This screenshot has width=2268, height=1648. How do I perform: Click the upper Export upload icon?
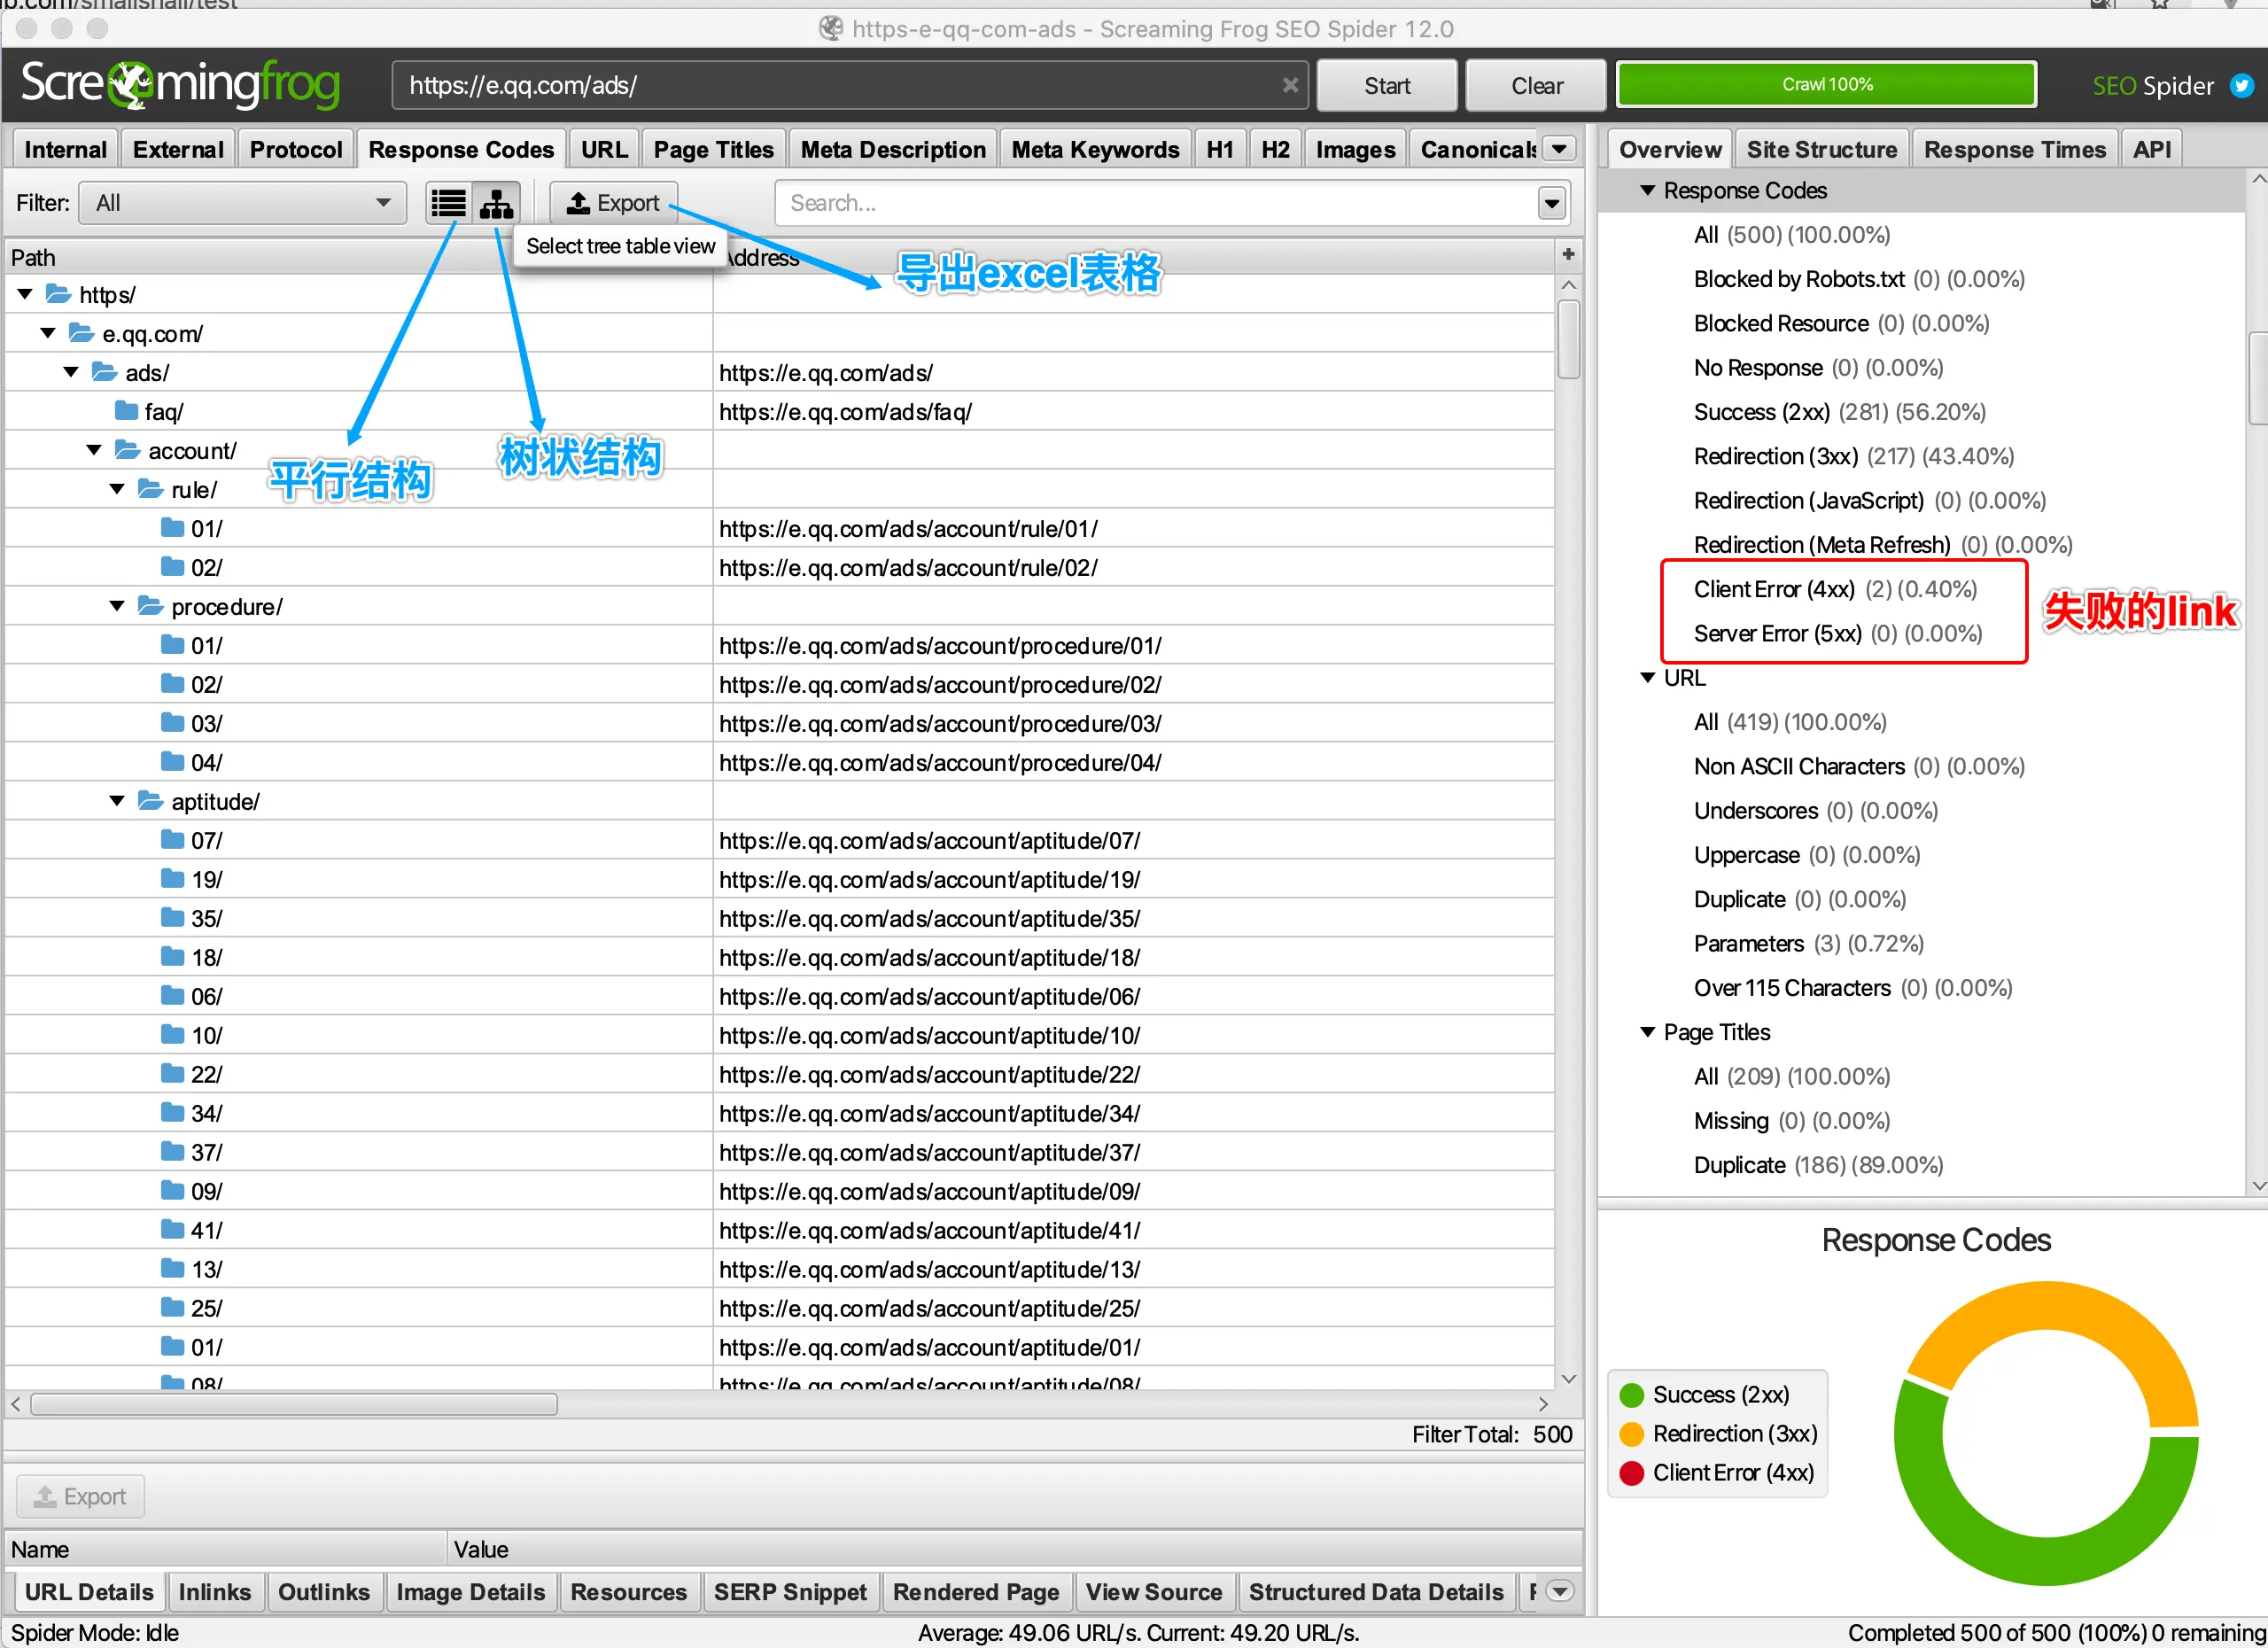(578, 203)
